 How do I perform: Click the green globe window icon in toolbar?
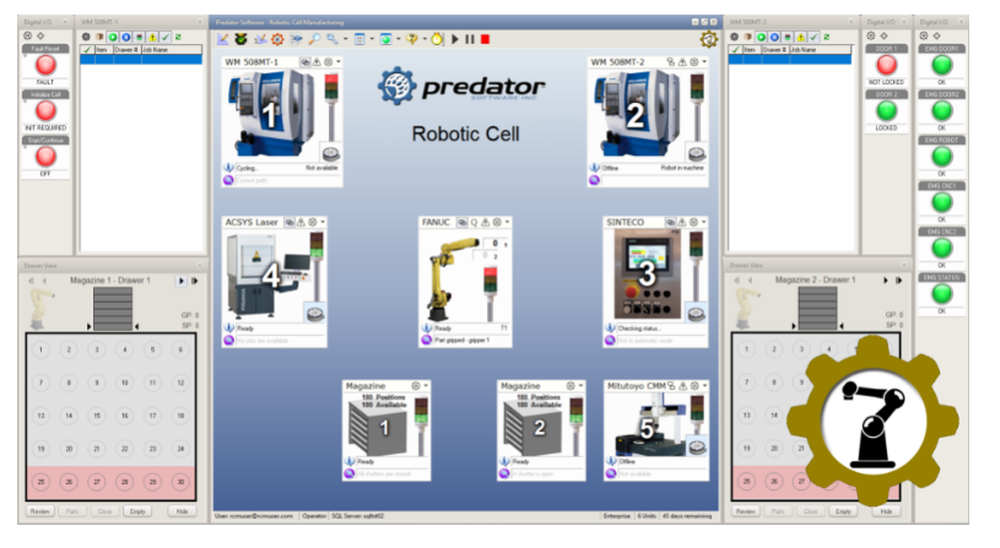coord(386,39)
